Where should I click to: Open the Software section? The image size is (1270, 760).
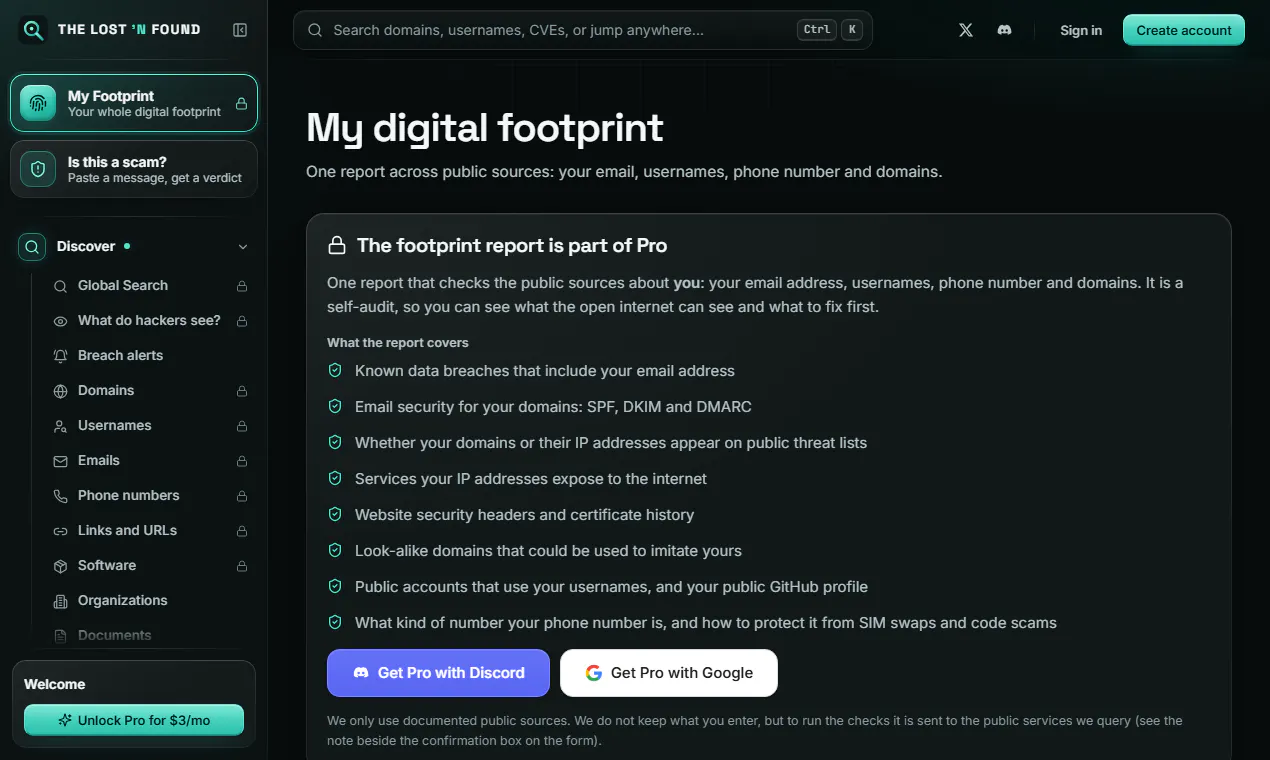(150, 566)
